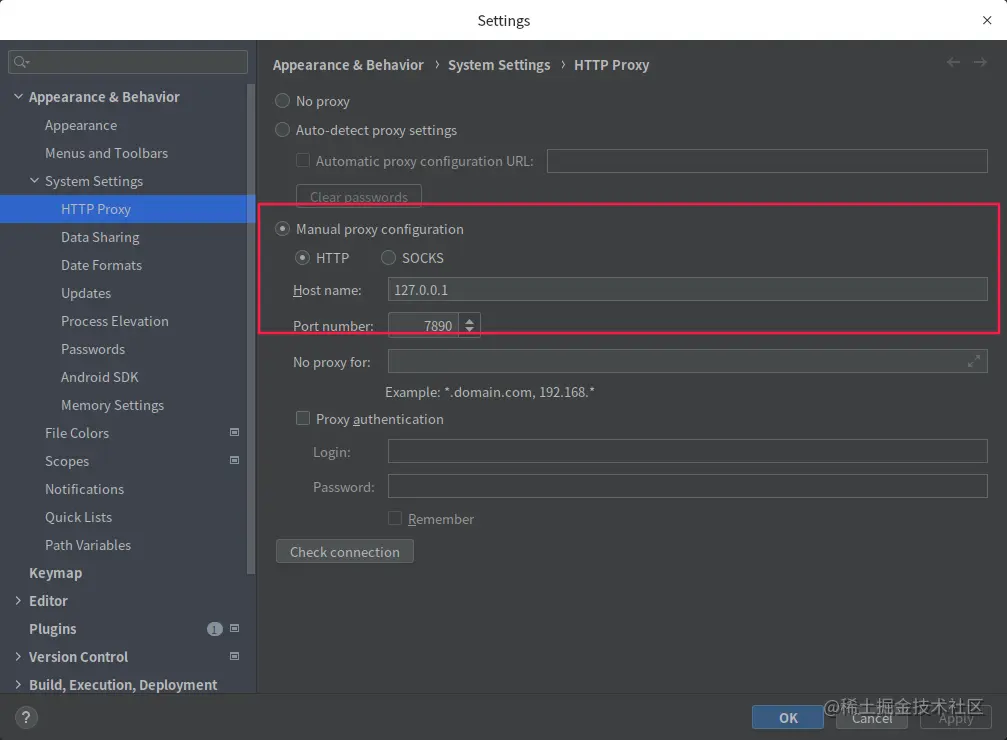Click the Port number field
The width and height of the screenshot is (1007, 740).
coord(423,326)
